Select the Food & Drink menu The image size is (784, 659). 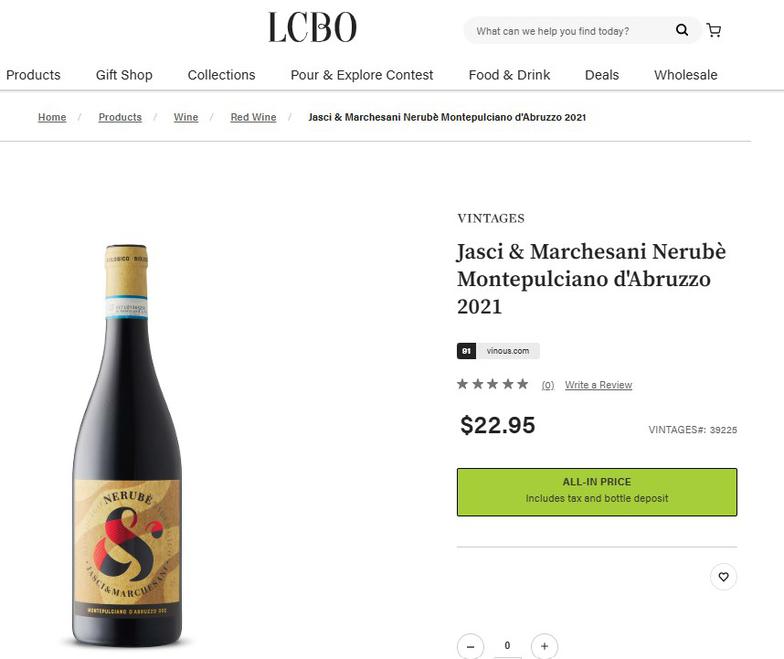click(x=509, y=75)
